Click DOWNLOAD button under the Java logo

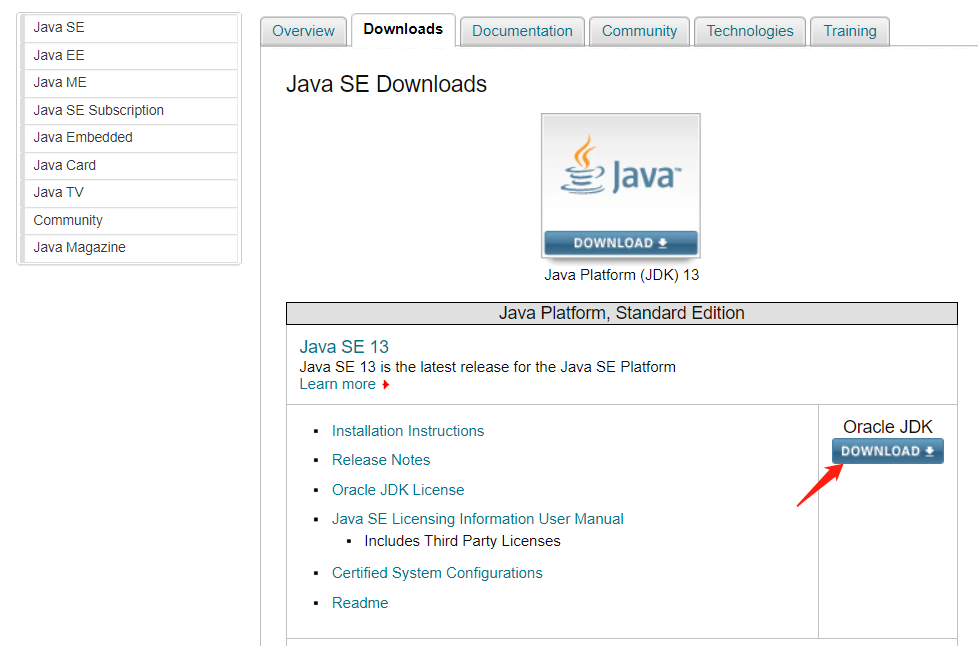click(x=621, y=243)
